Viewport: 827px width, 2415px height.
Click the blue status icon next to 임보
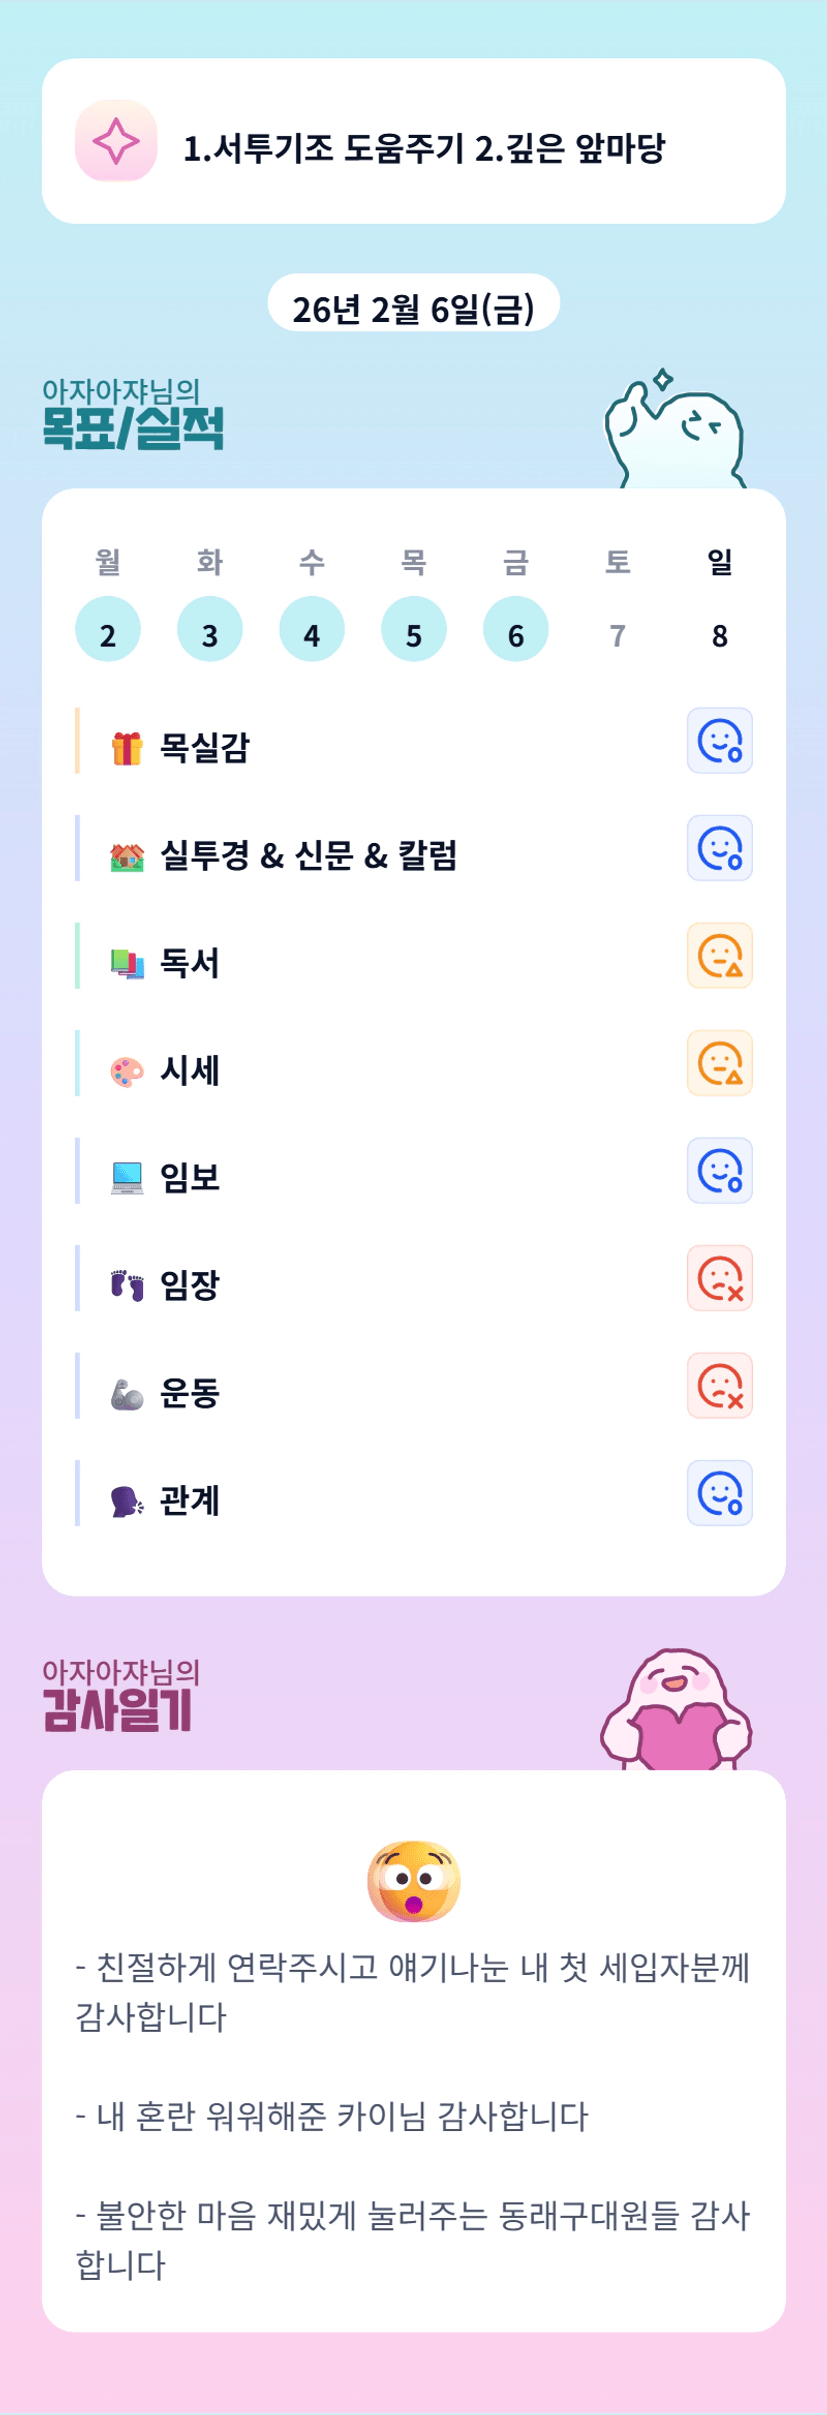(719, 1171)
